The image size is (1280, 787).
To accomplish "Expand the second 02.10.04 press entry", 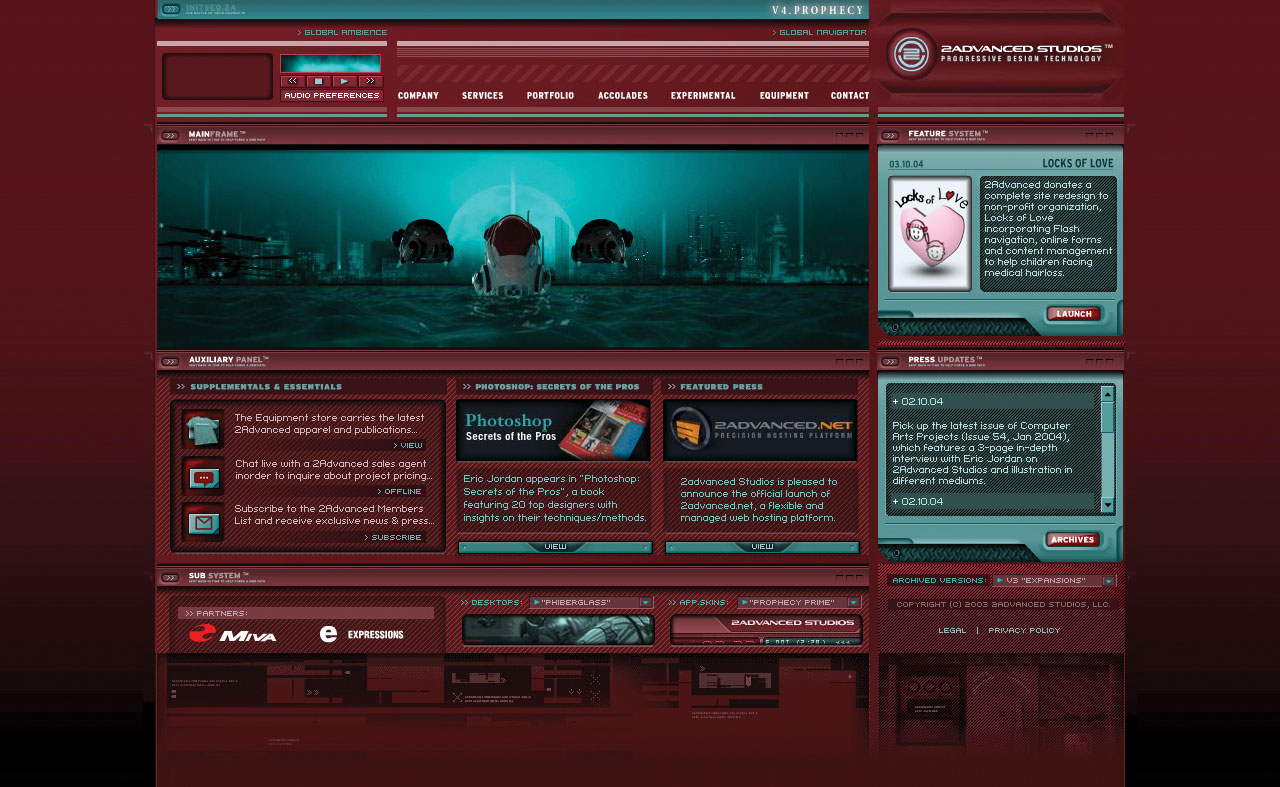I will click(x=993, y=501).
